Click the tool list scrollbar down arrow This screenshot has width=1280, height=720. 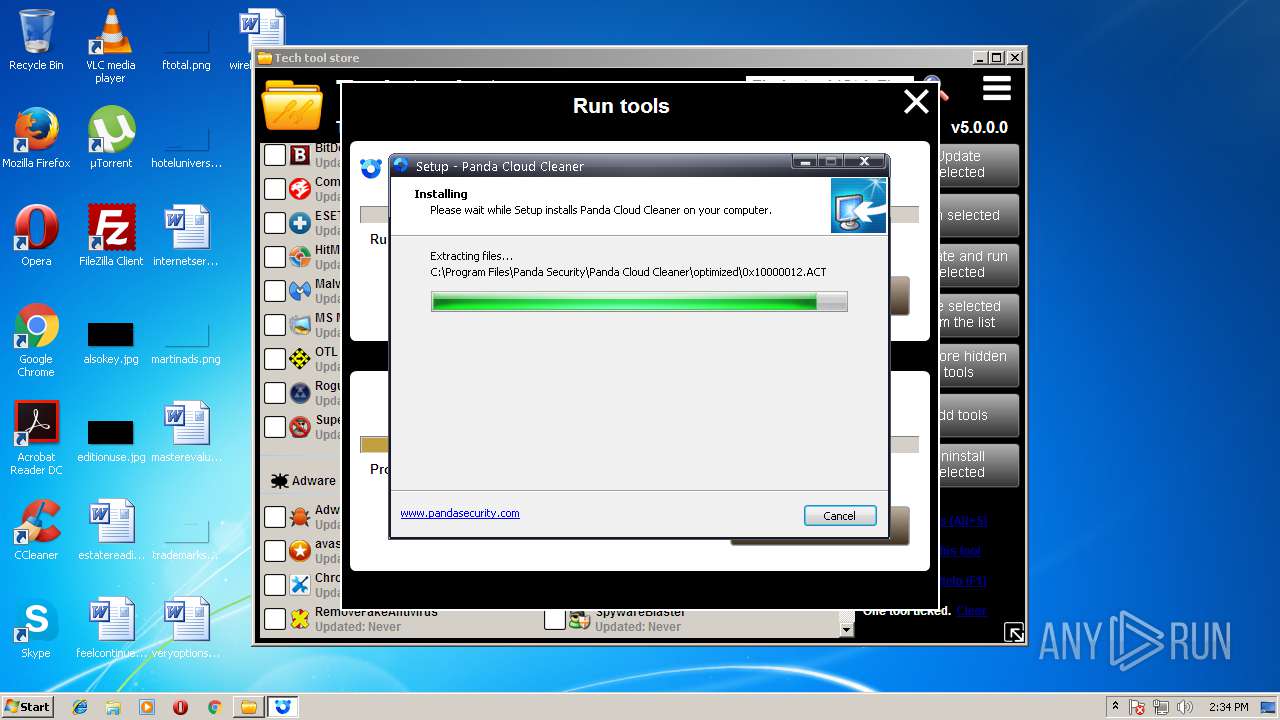pos(847,629)
